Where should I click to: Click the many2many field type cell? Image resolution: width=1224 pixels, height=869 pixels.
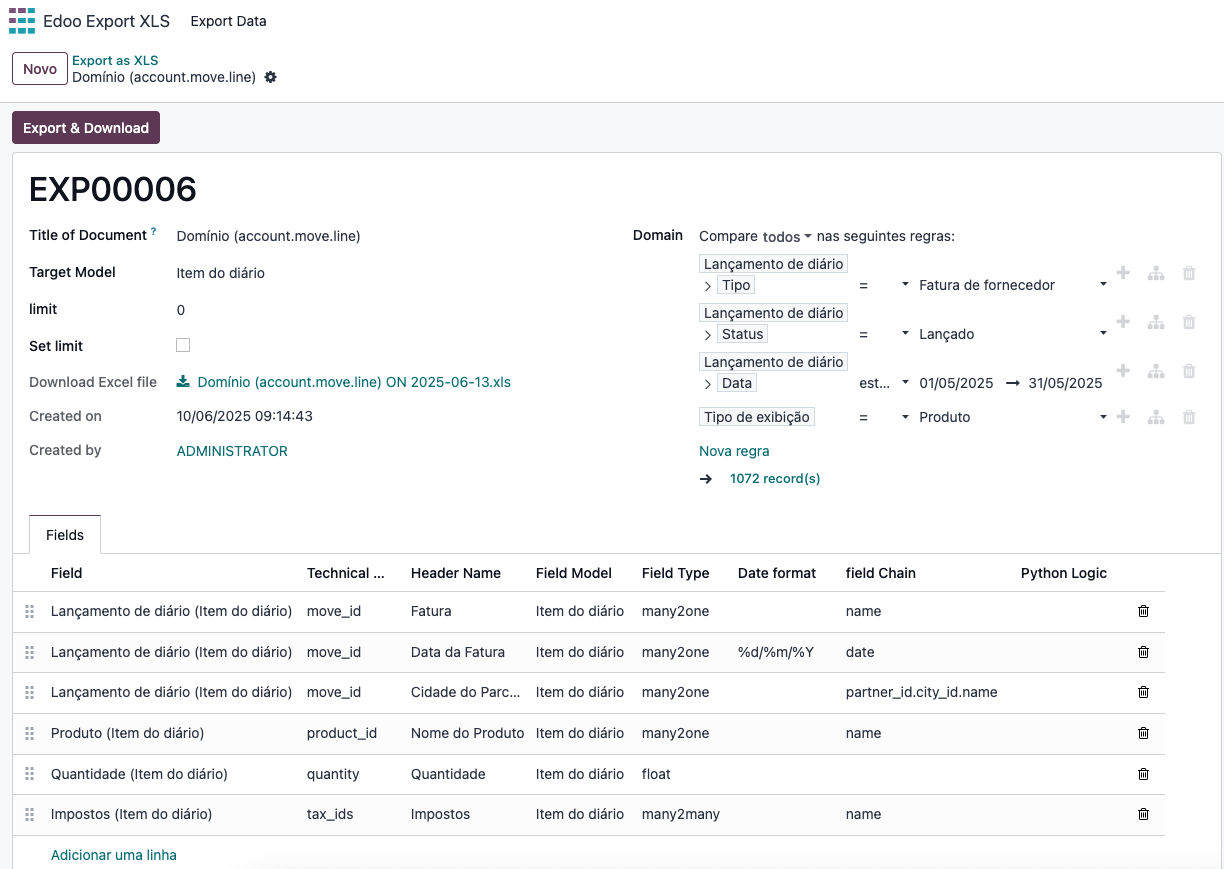click(681, 814)
